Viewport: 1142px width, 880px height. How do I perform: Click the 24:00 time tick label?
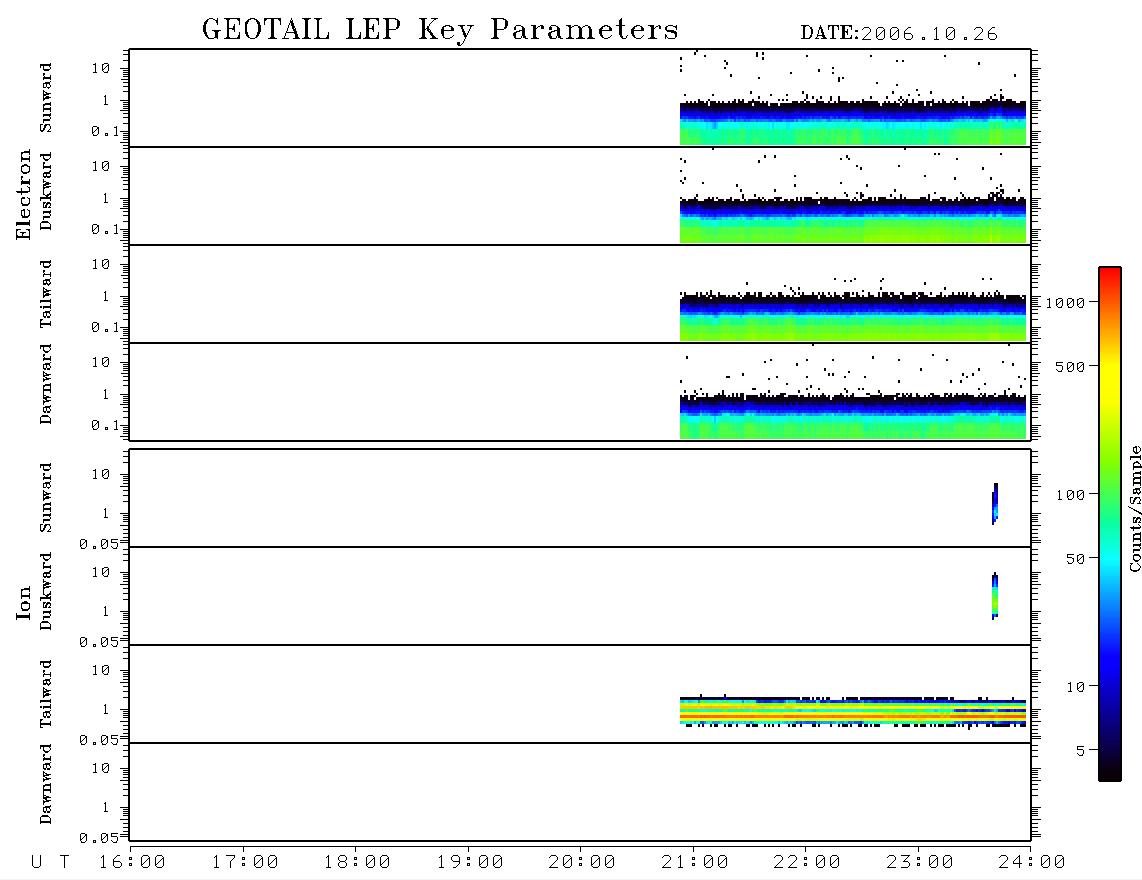[1032, 863]
